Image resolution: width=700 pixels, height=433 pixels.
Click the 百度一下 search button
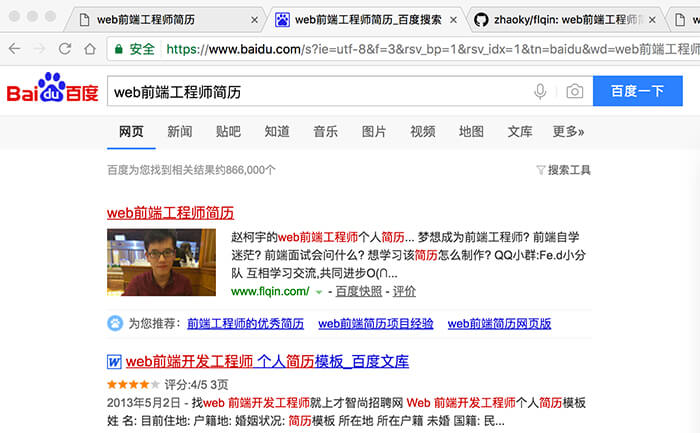click(x=638, y=91)
